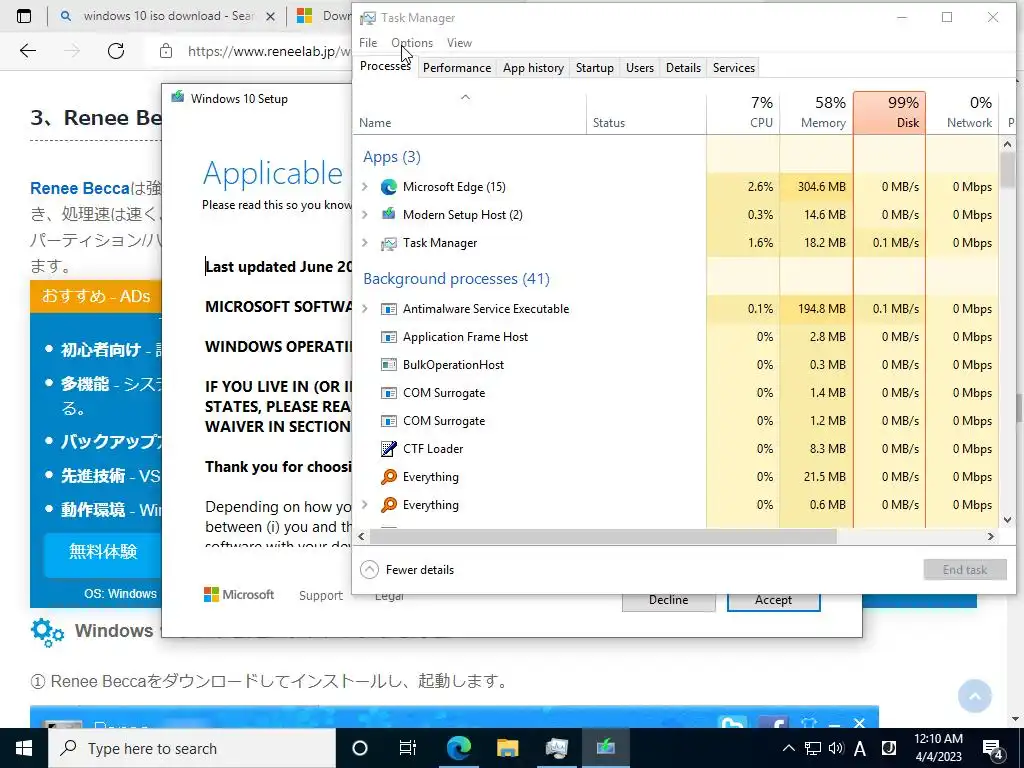
Task: Expand Task Manager process row
Action: [365, 243]
